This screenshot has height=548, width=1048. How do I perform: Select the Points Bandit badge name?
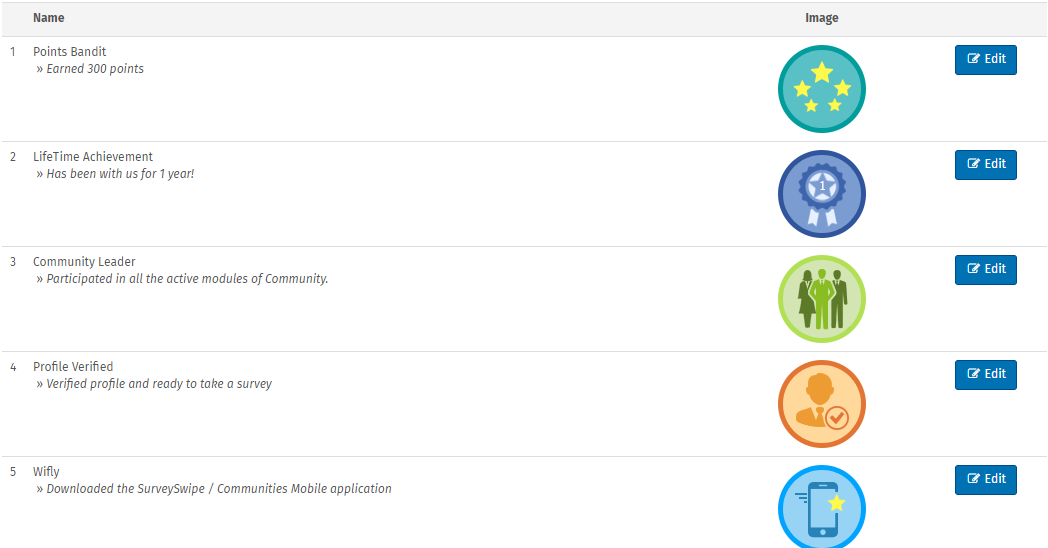click(x=69, y=52)
